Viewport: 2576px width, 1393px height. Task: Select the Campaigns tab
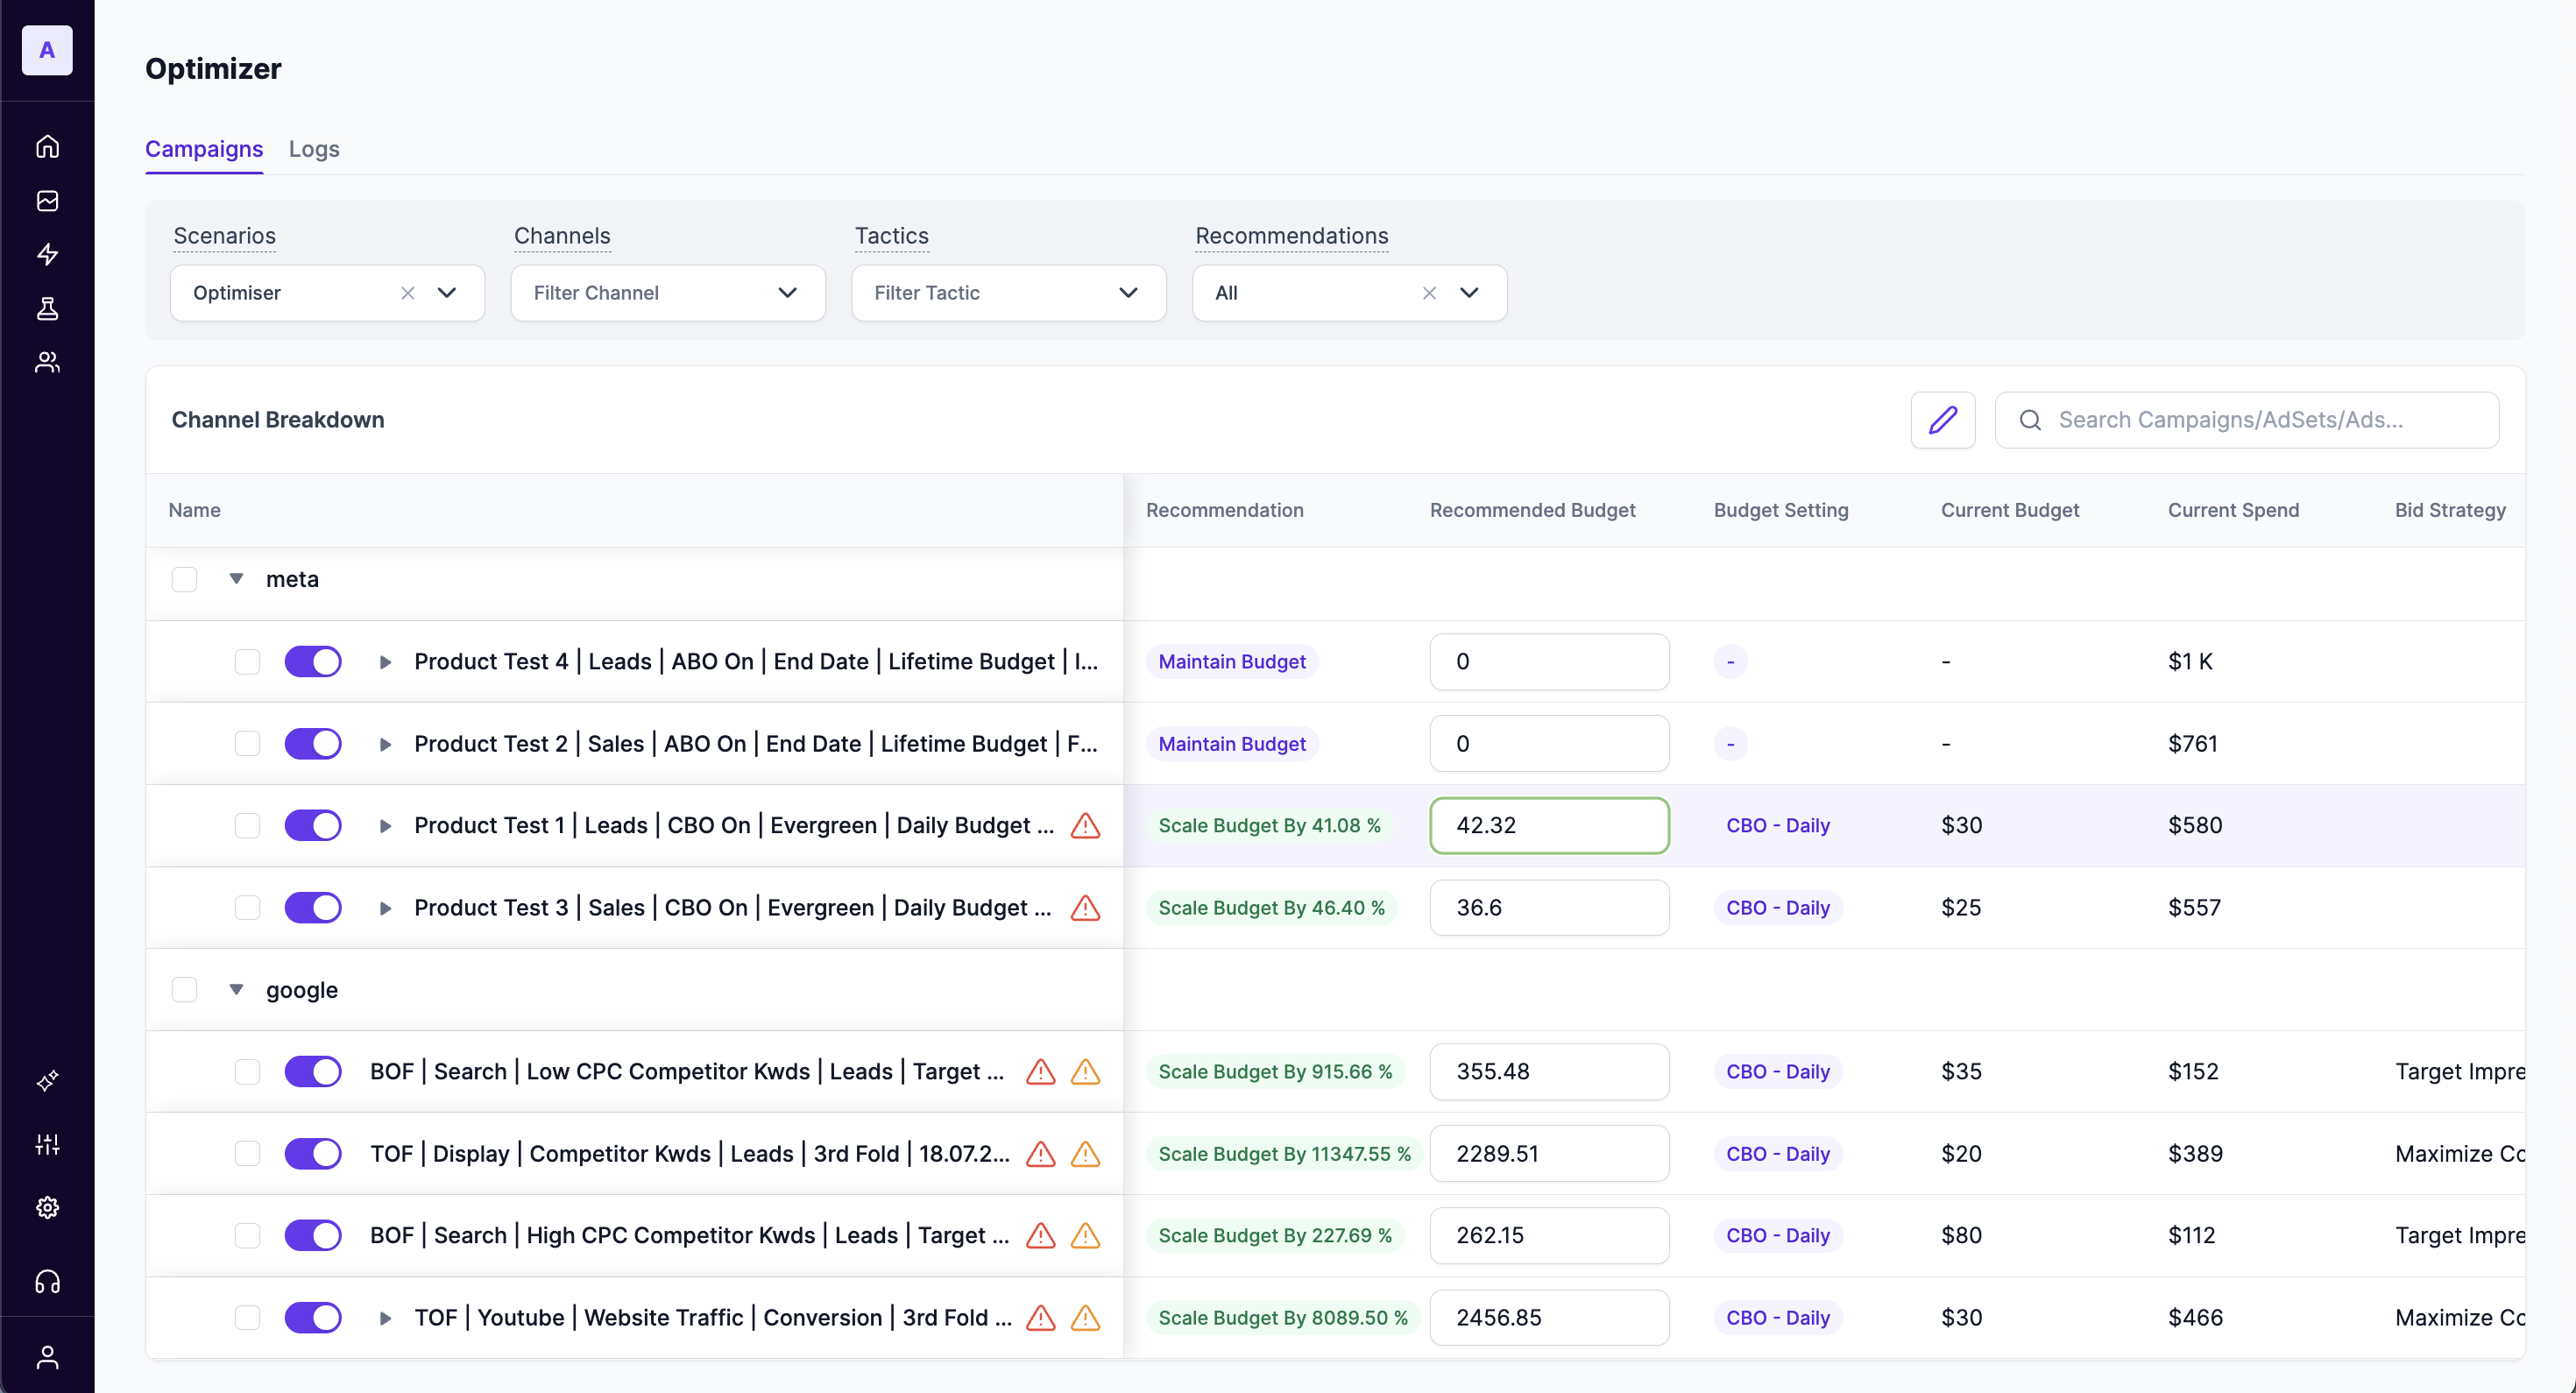(x=204, y=149)
